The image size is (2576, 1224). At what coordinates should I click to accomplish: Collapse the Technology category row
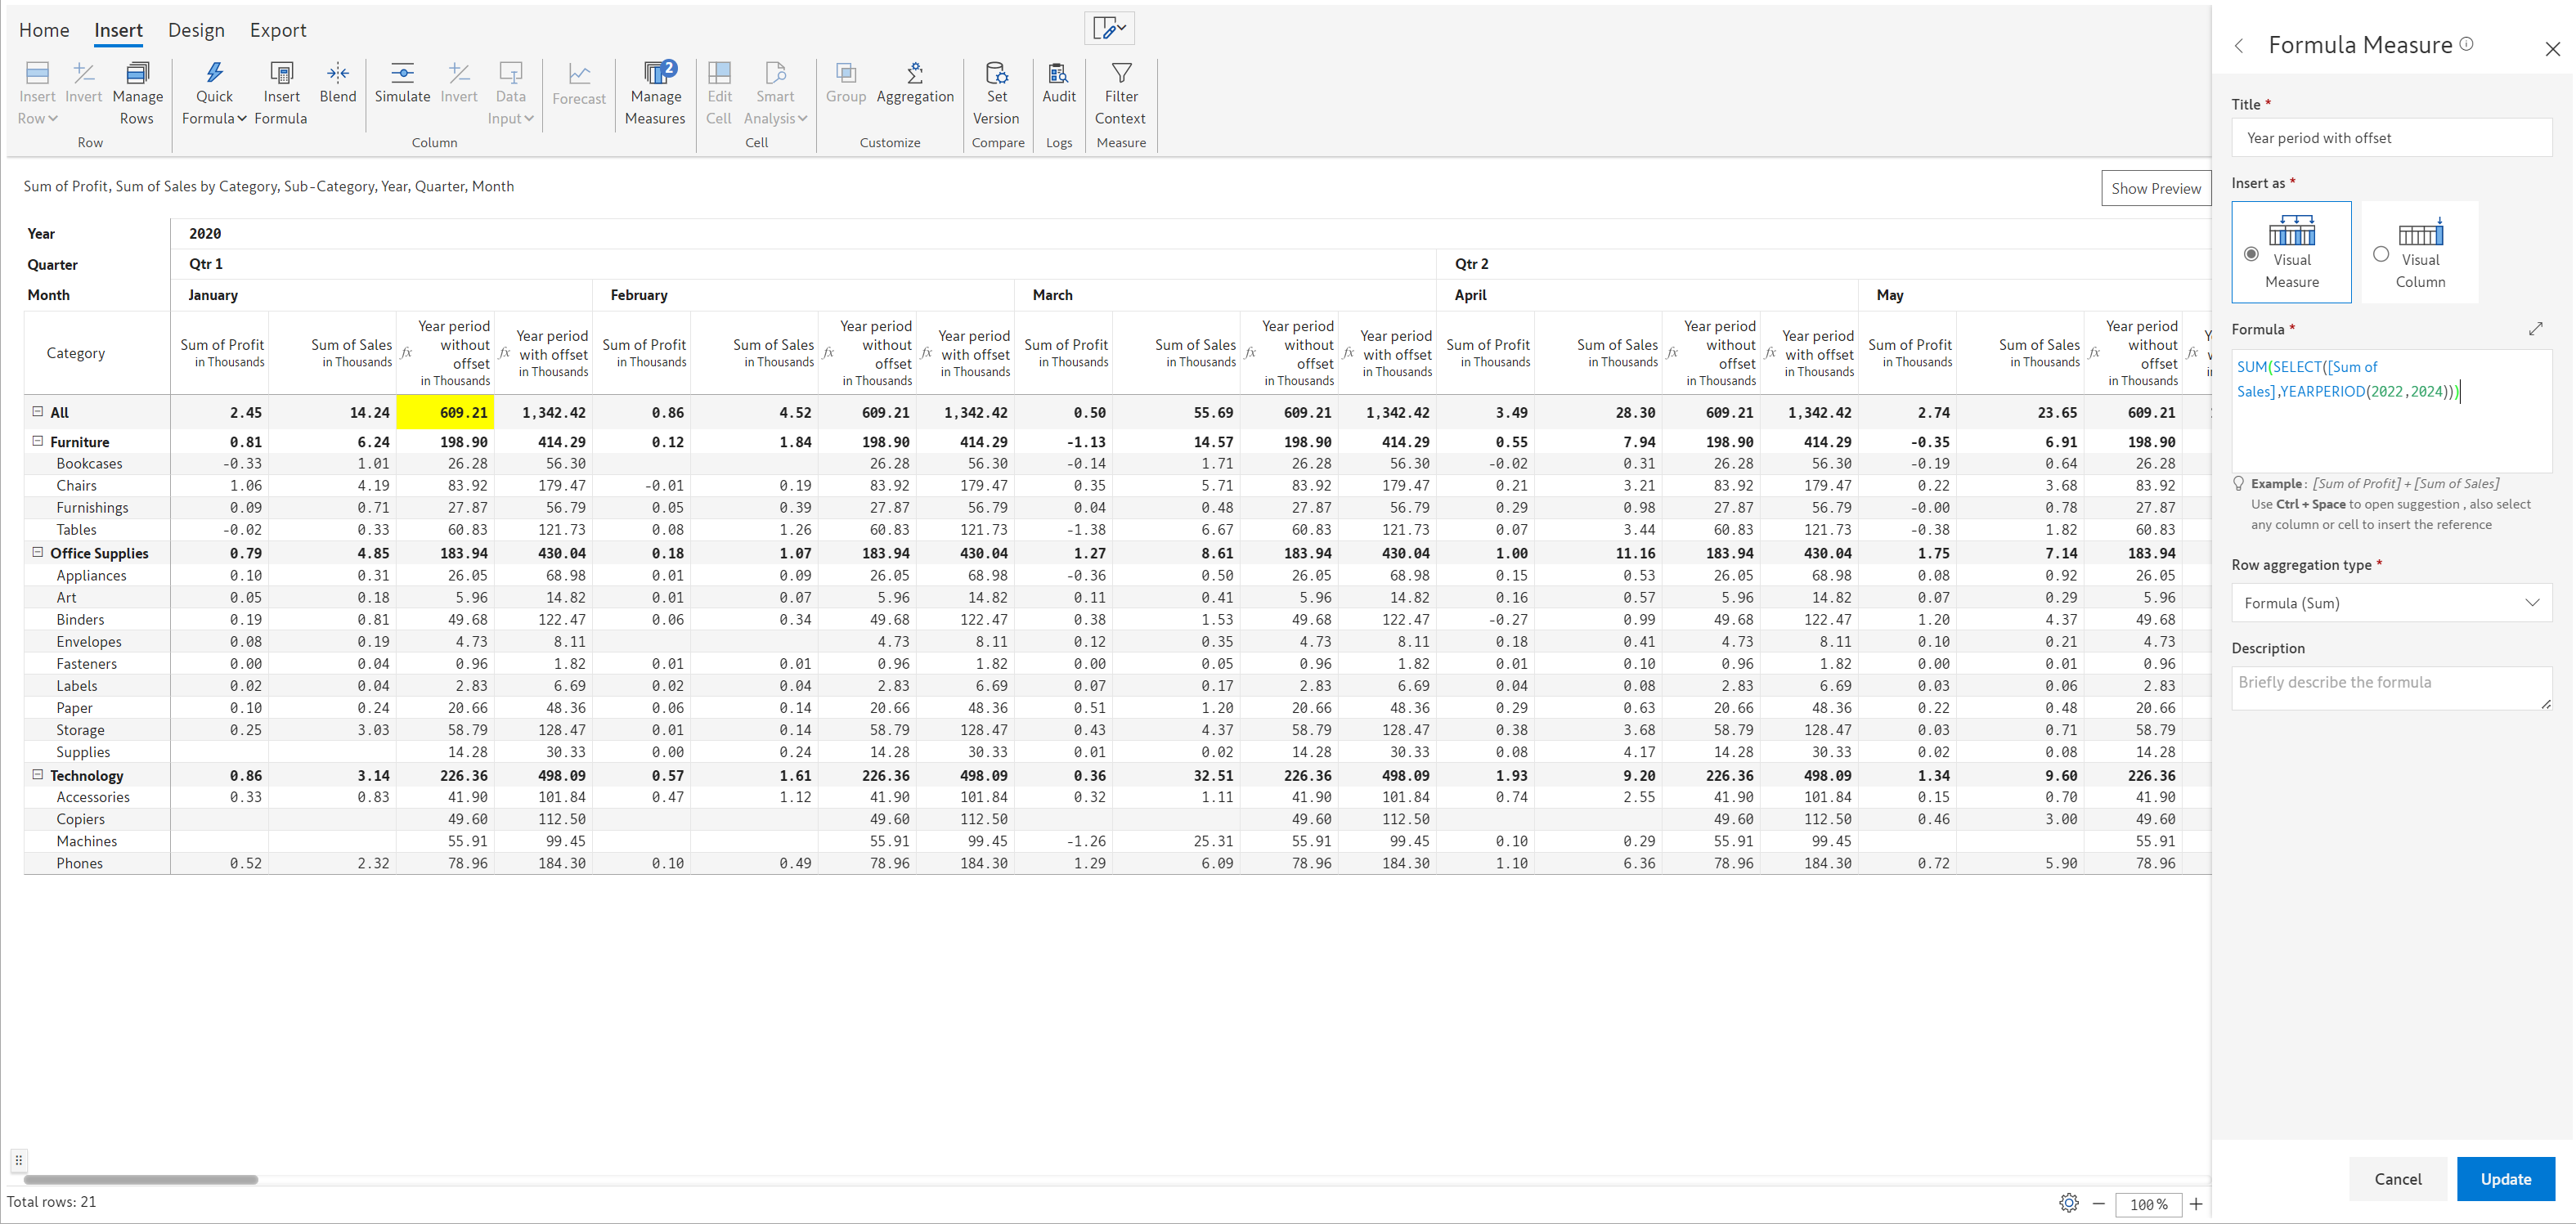pyautogui.click(x=38, y=775)
